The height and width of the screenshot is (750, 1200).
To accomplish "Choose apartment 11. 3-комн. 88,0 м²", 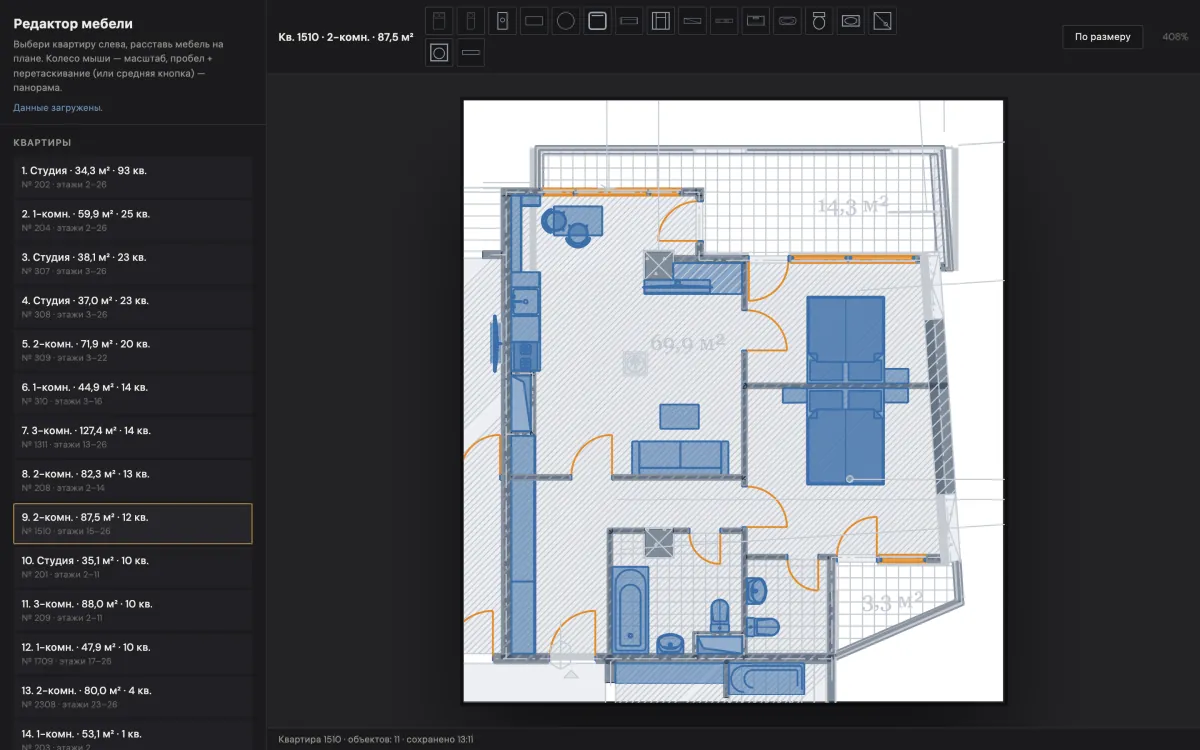I will (x=133, y=610).
